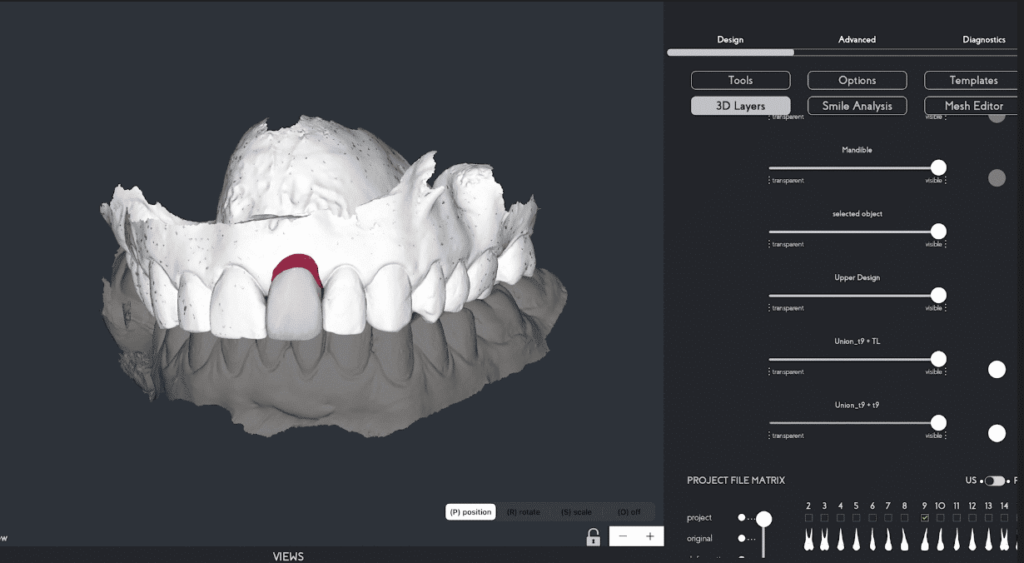
Task: Click the tooth 9 icon in matrix
Action: click(924, 540)
